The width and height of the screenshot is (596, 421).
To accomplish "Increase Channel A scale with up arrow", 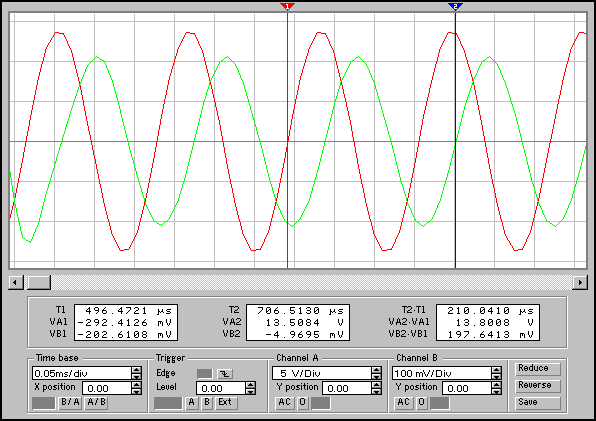I will [376, 370].
